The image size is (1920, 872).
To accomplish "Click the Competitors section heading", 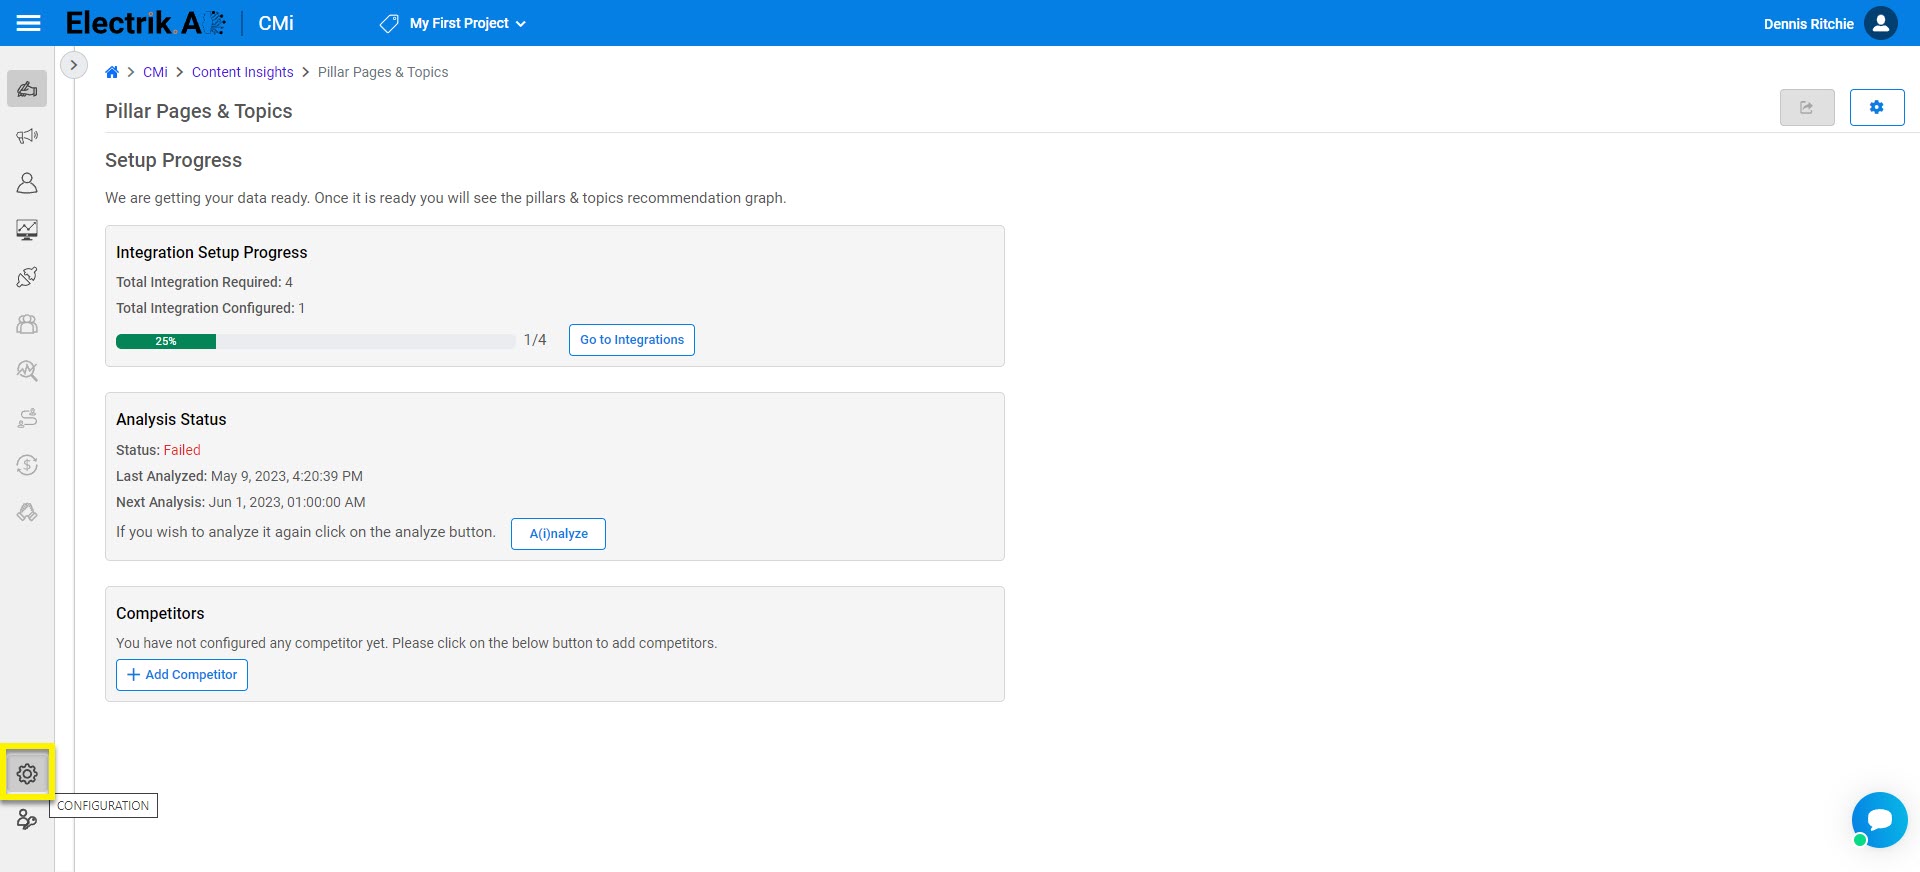I will coord(160,613).
